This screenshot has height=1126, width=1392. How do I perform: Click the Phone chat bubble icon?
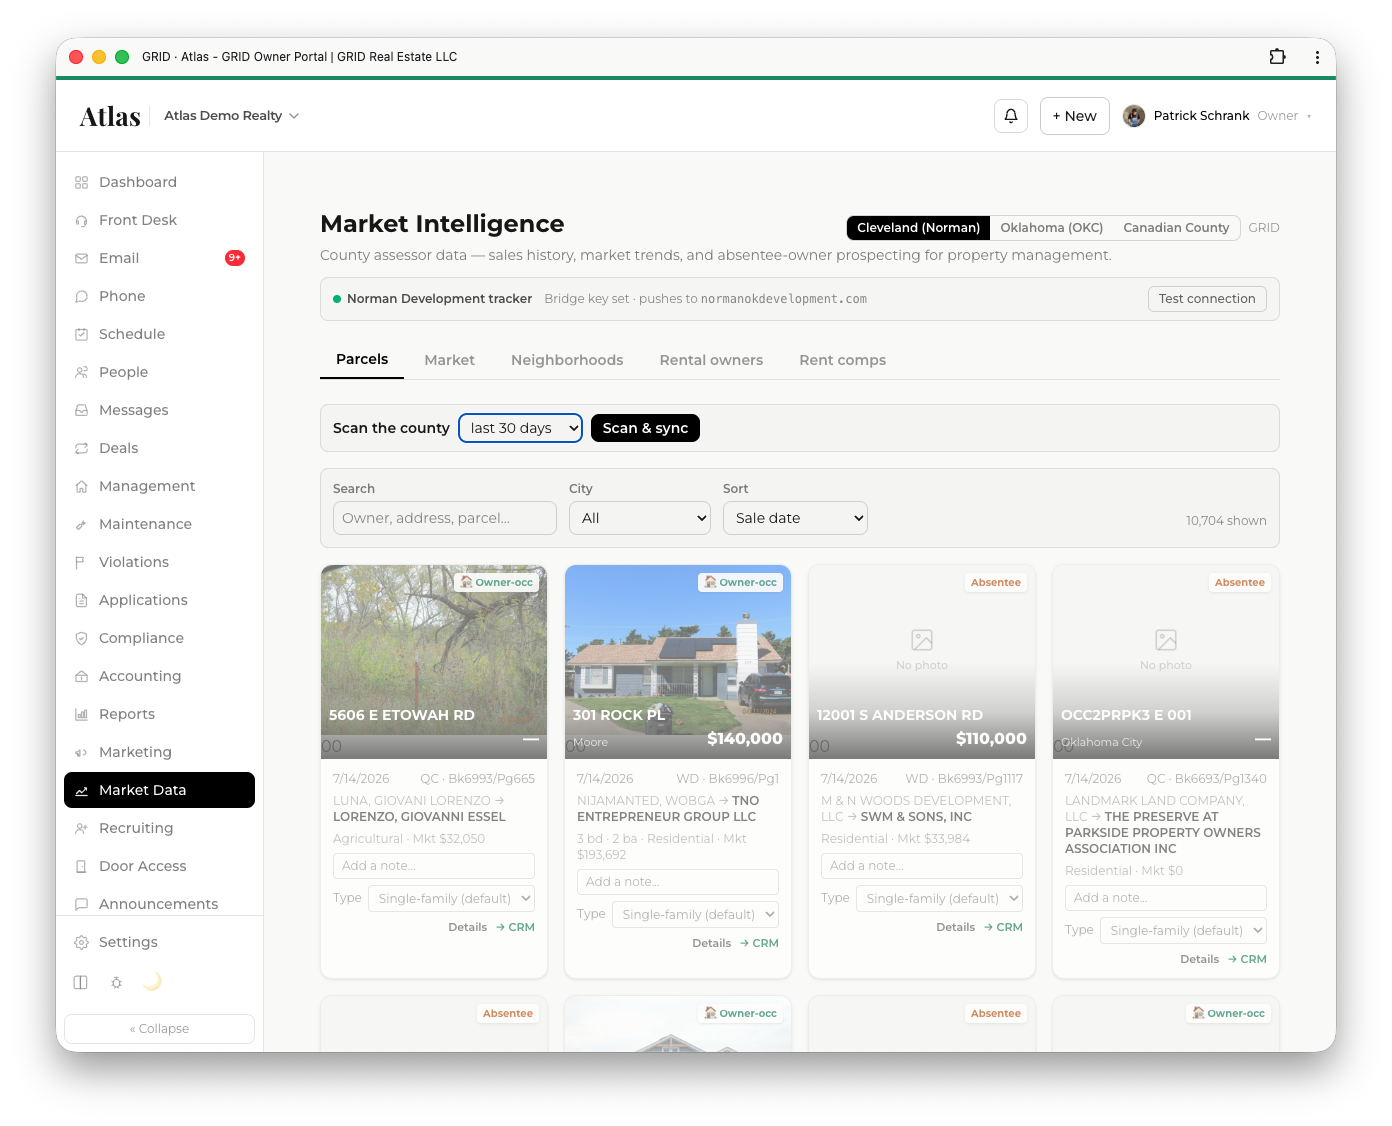click(81, 296)
